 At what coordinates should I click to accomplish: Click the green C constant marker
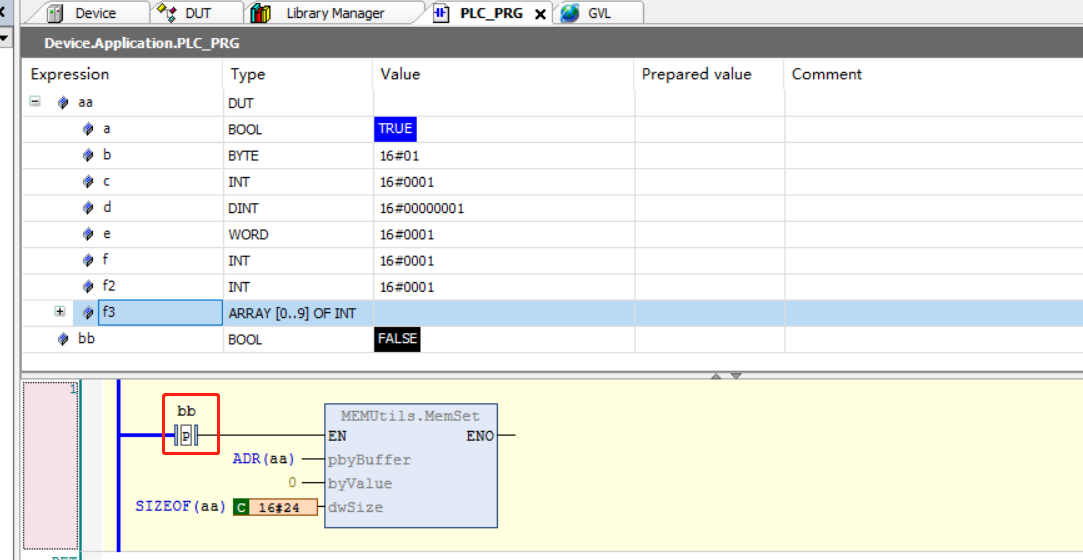pos(240,508)
